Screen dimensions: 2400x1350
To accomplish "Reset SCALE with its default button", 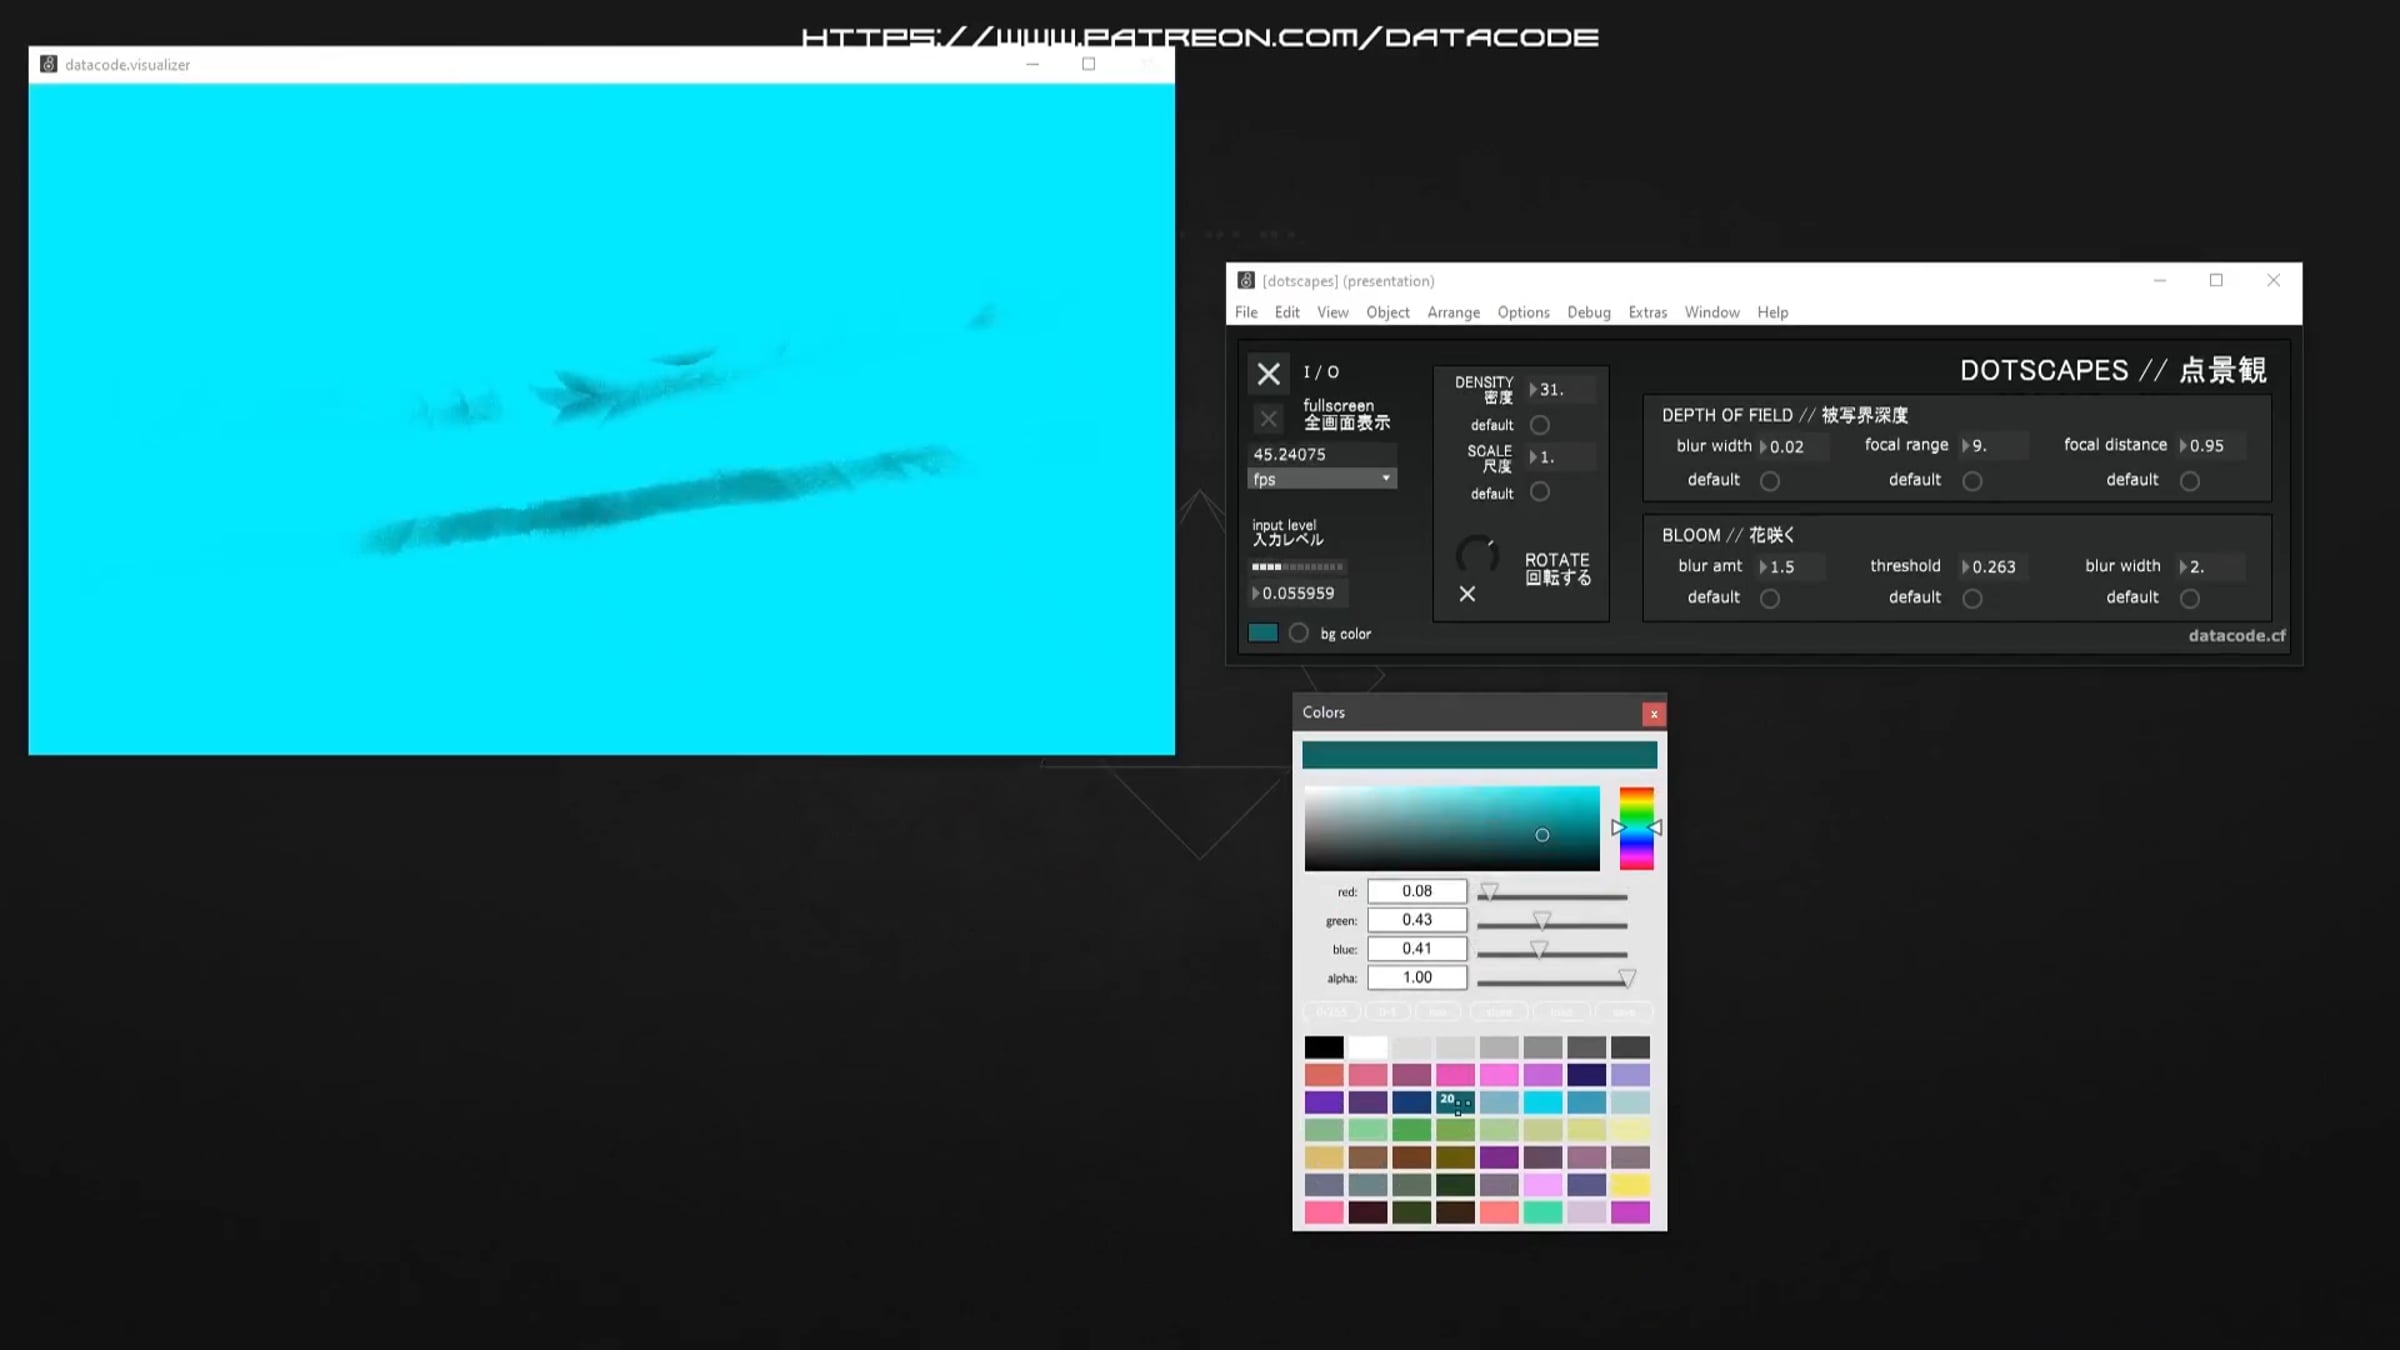I will [1540, 492].
